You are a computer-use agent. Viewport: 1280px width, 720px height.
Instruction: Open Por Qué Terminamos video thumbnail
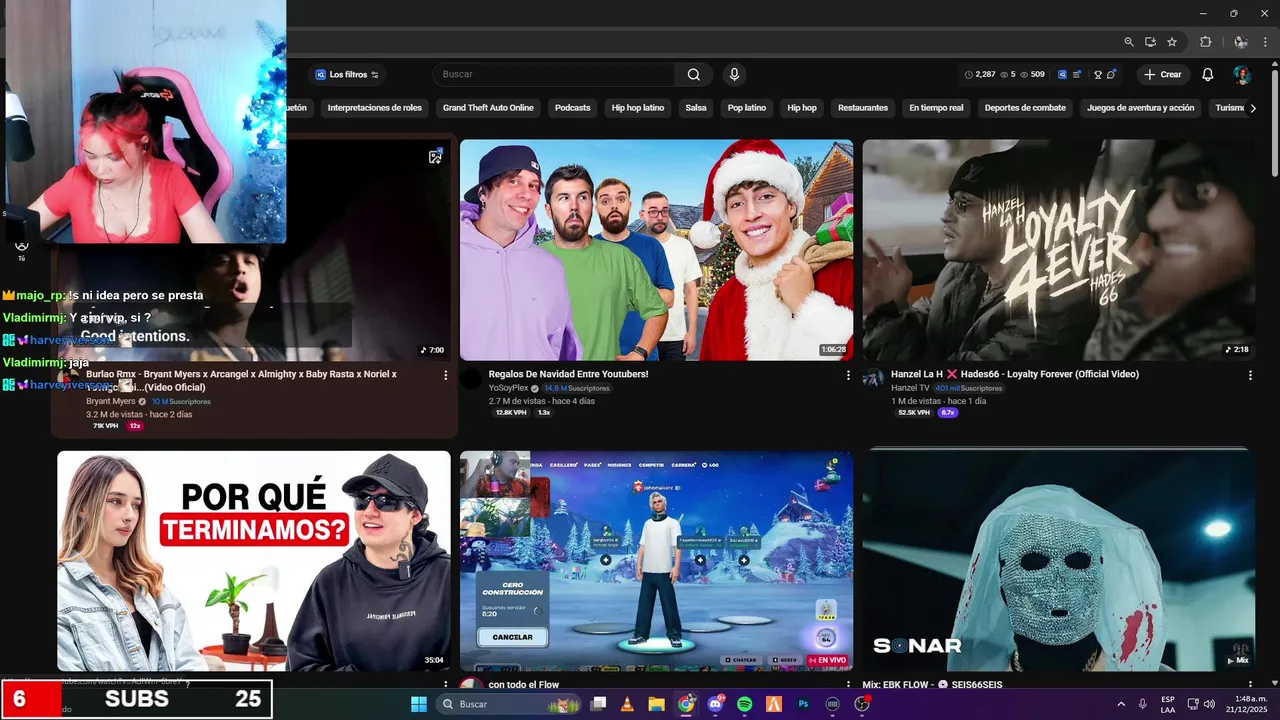coord(254,561)
